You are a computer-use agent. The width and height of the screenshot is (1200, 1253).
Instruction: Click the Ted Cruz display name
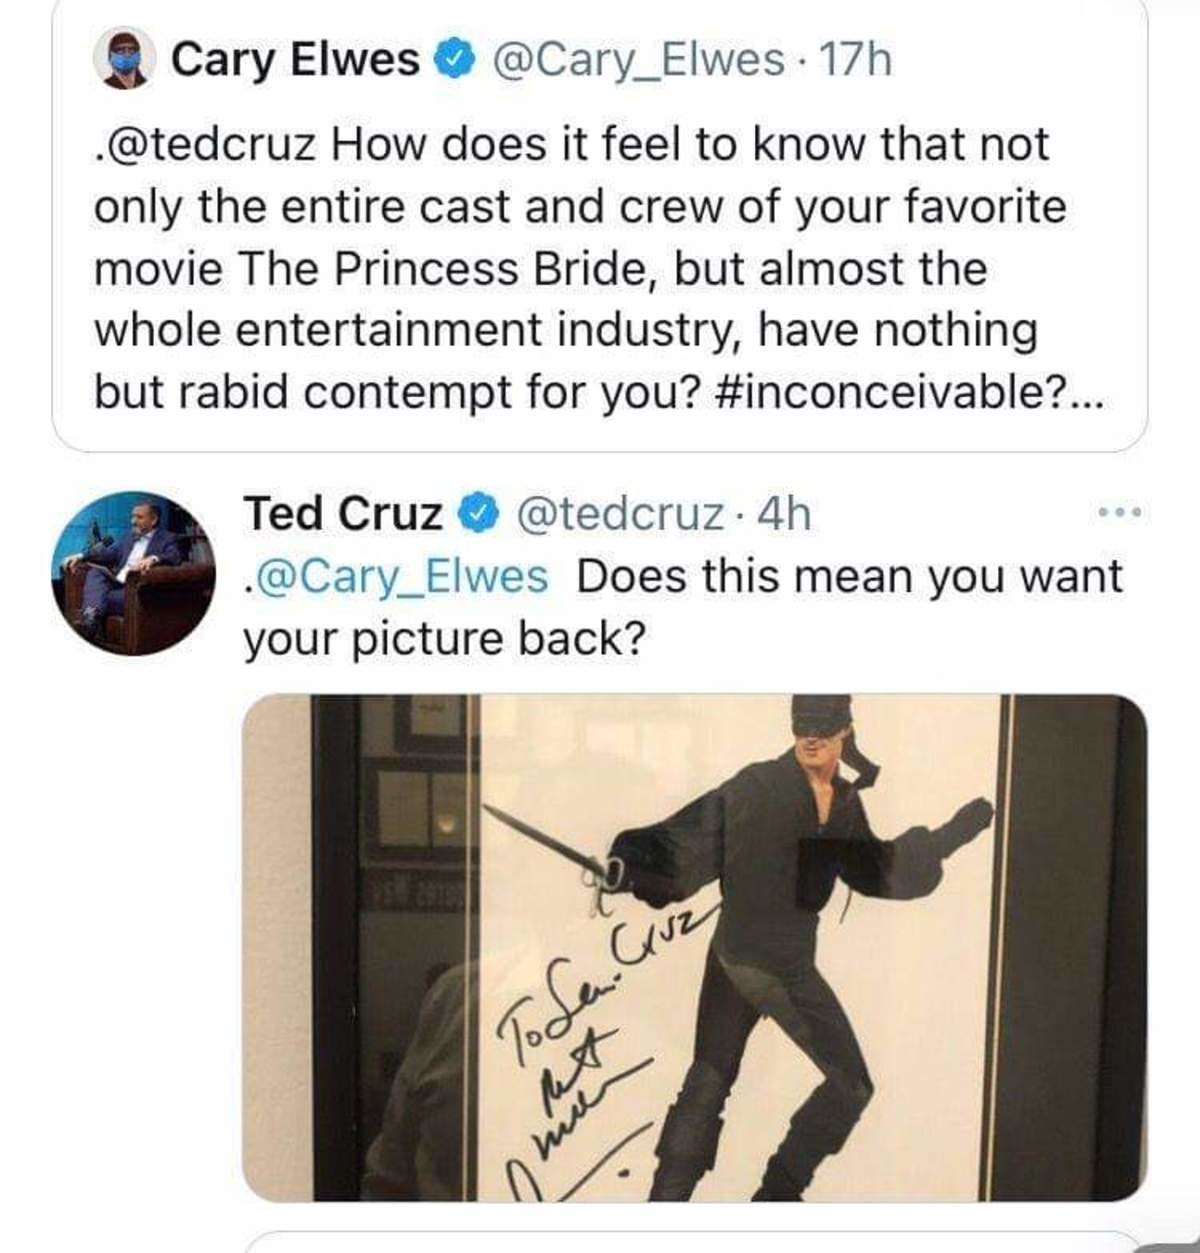(343, 514)
